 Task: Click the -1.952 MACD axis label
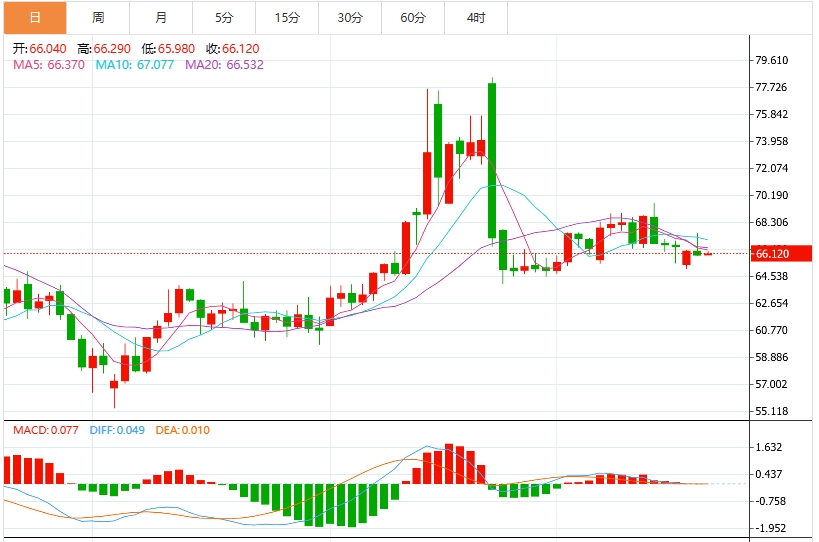tap(771, 528)
